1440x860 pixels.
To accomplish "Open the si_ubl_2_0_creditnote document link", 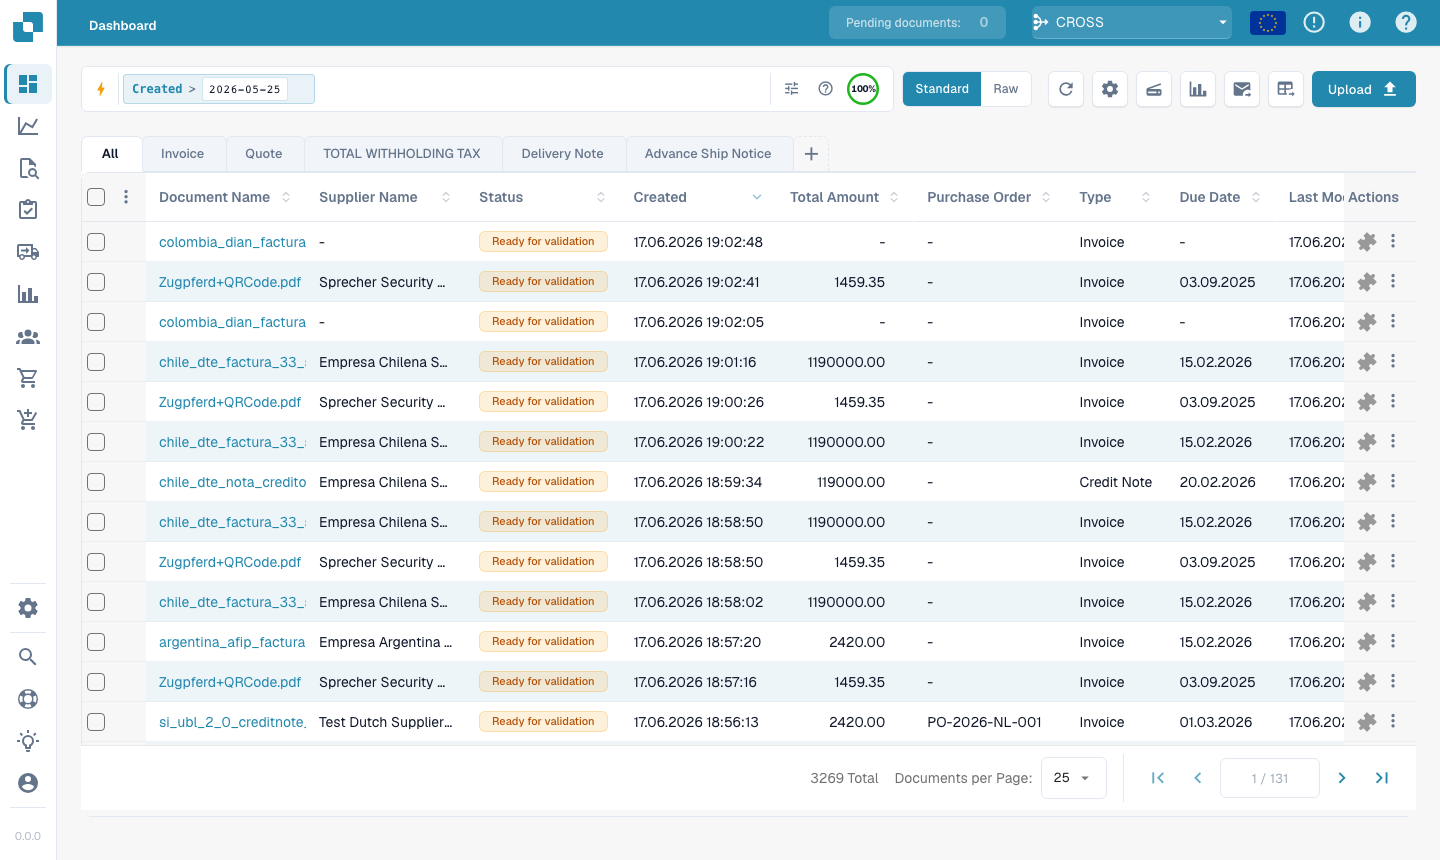I will click(x=232, y=722).
